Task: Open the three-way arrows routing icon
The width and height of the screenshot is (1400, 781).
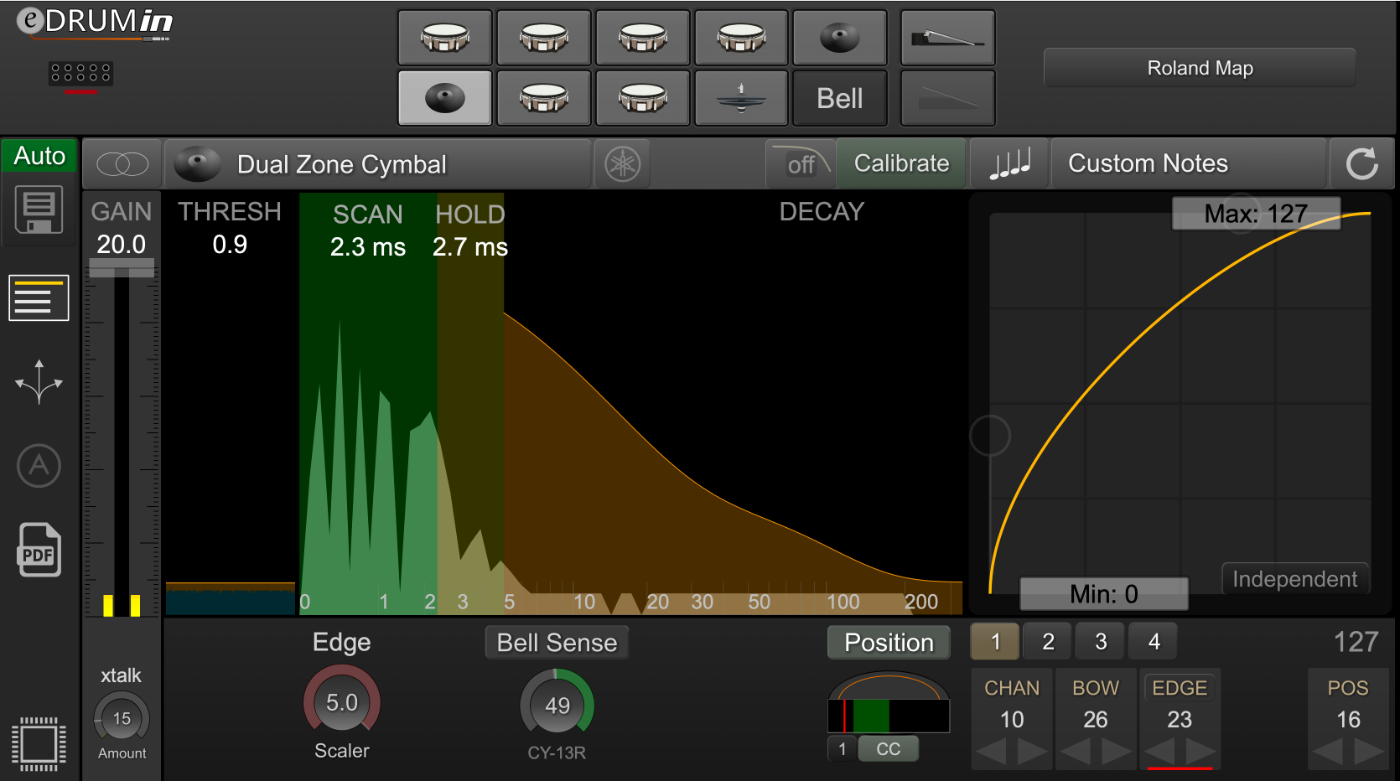Action: click(39, 383)
